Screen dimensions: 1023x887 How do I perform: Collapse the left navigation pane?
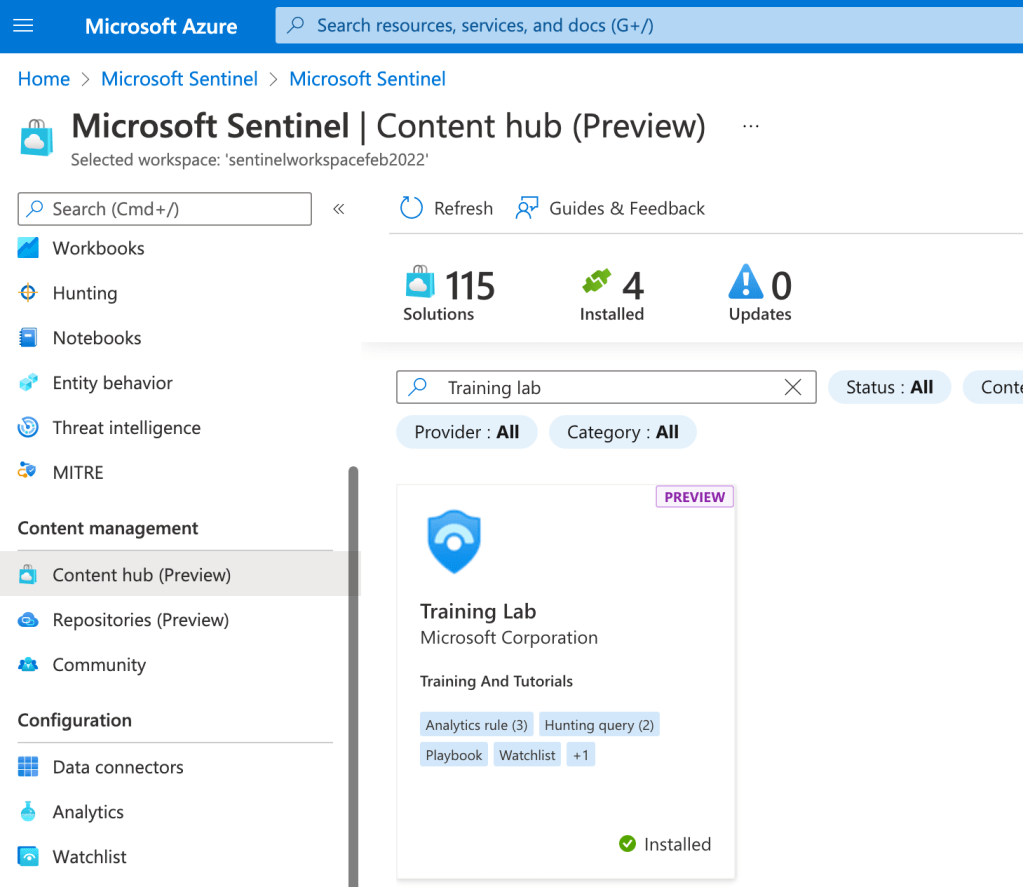[x=338, y=209]
